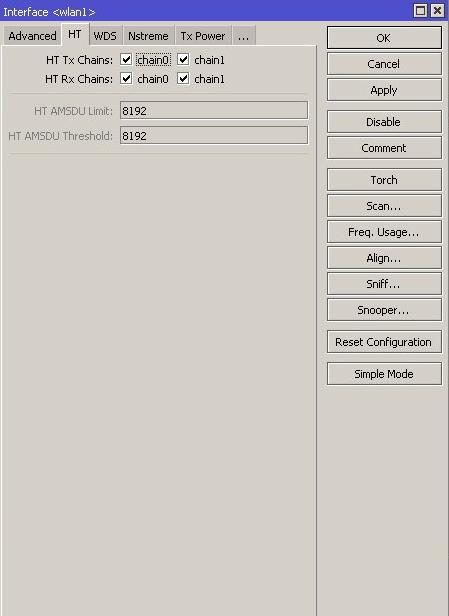The height and width of the screenshot is (616, 449).
Task: Maximize the Interface wlan1 window
Action: click(420, 10)
